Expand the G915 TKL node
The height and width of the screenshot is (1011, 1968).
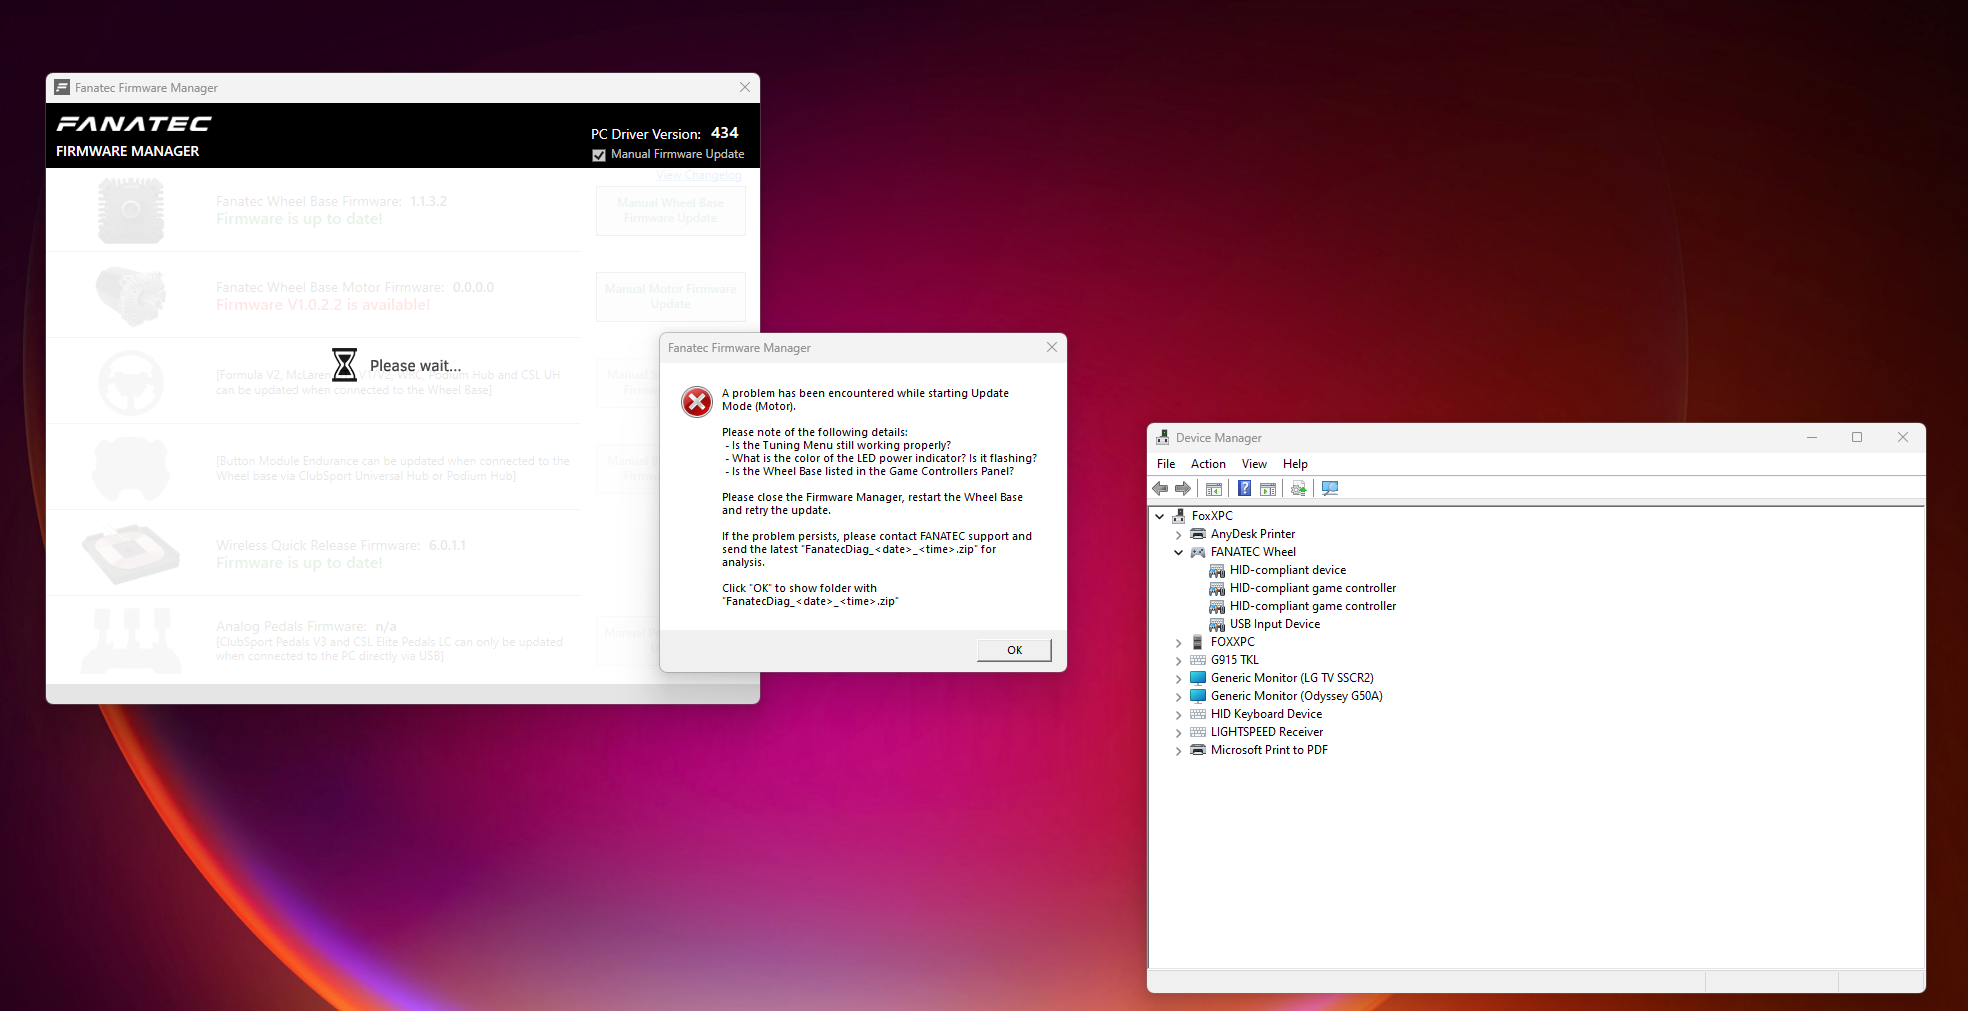[1179, 661]
